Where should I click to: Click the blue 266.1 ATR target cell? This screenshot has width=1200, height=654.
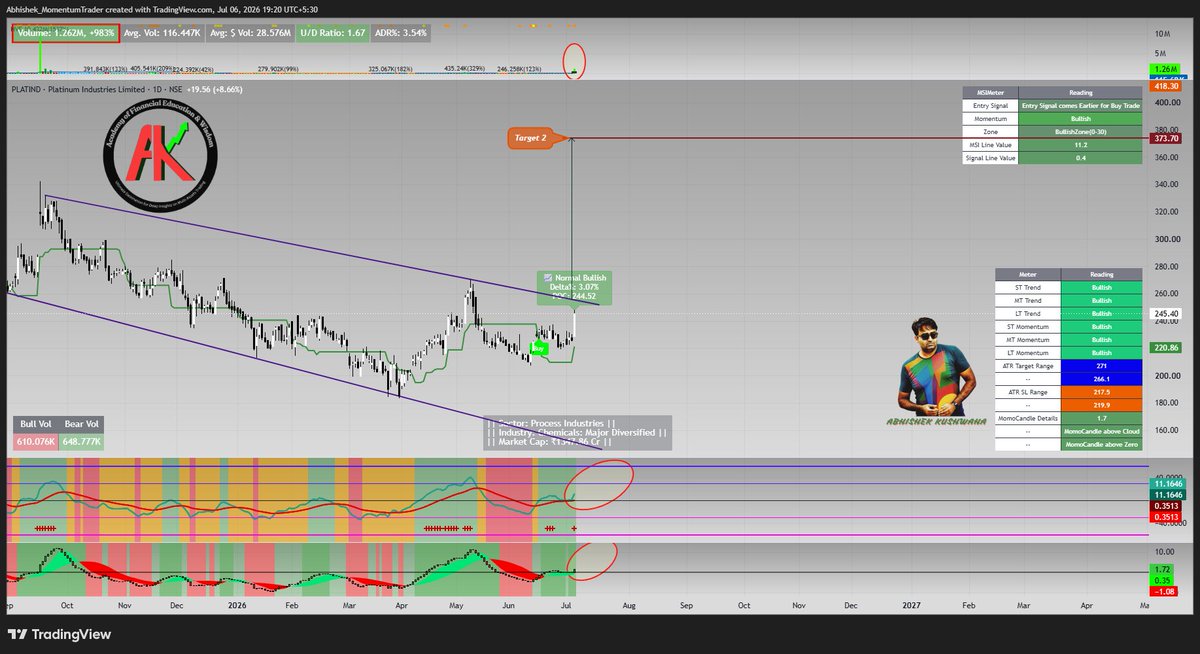click(x=1101, y=379)
